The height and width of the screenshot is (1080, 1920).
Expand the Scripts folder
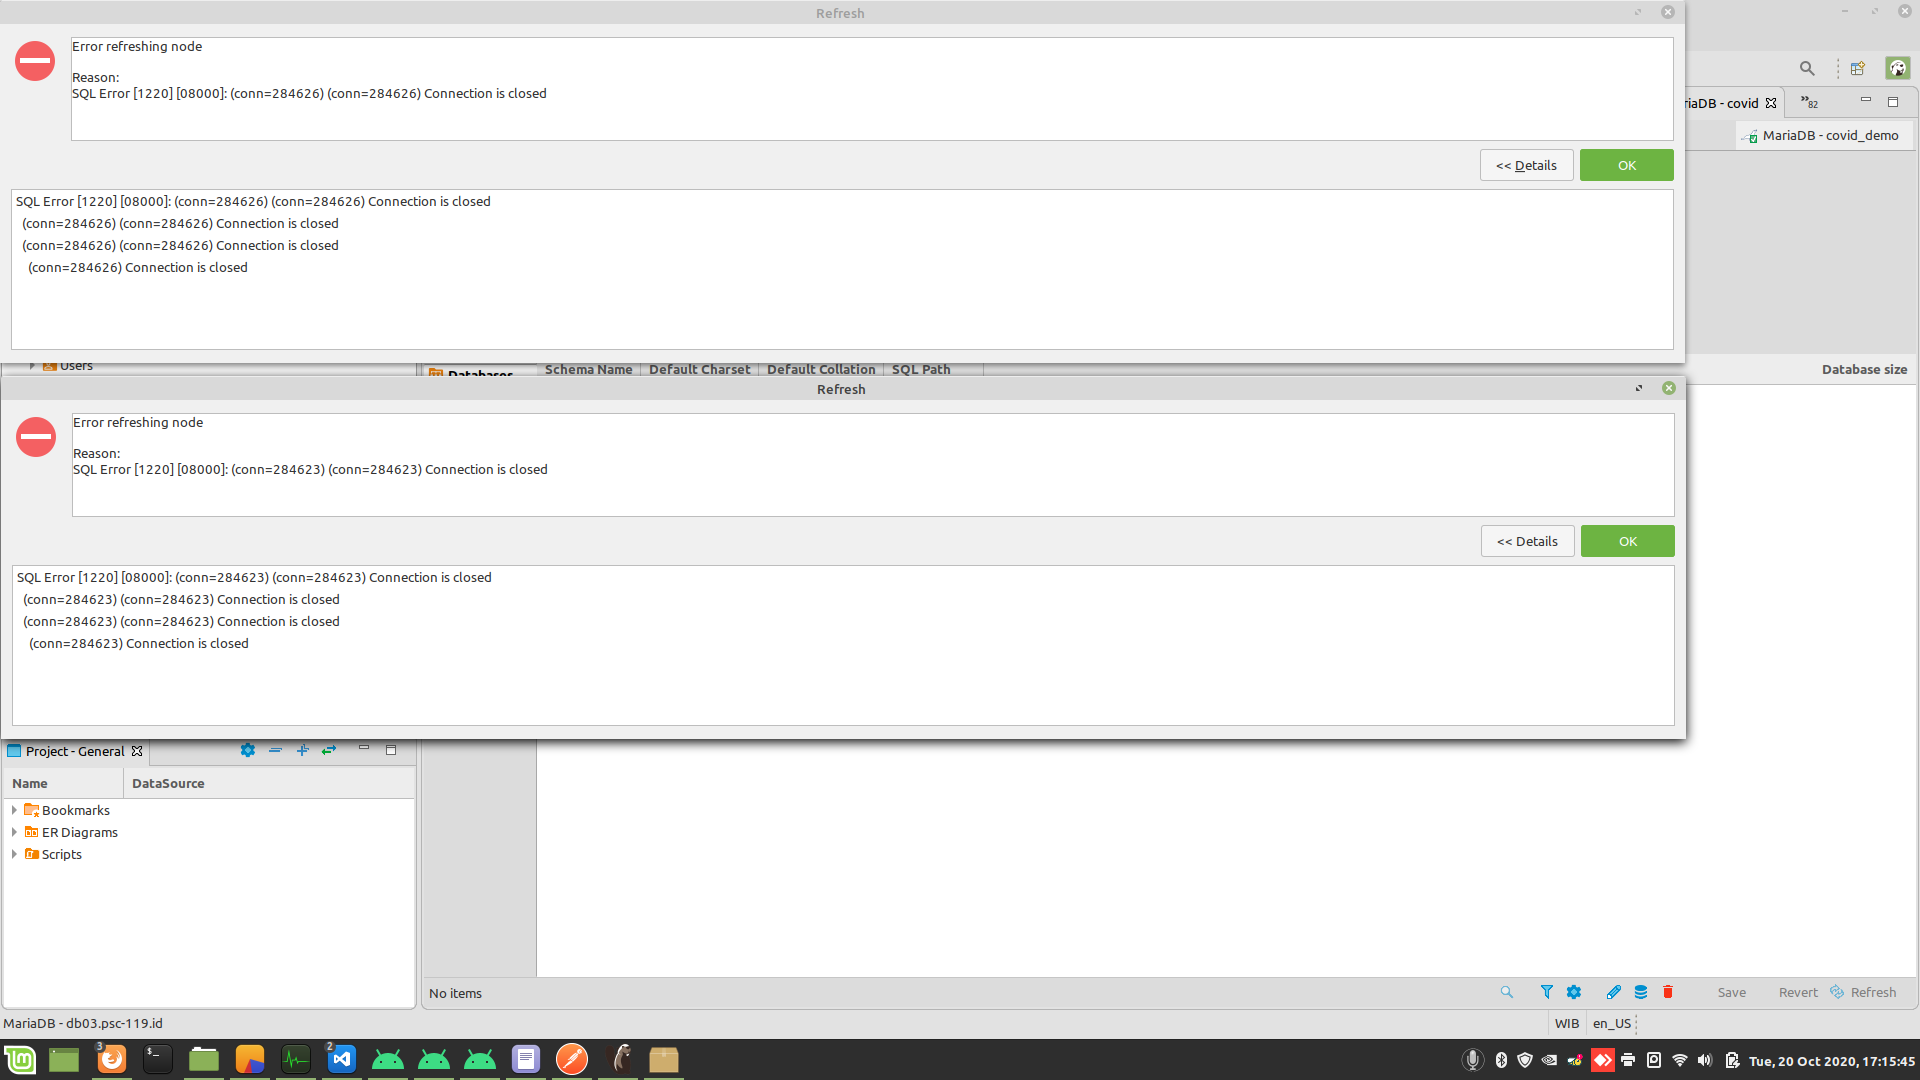point(14,854)
